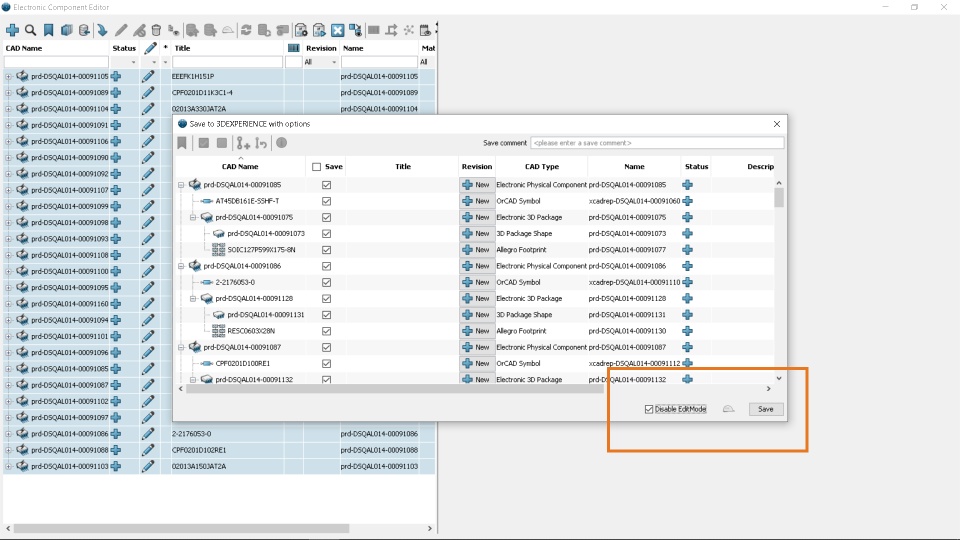Click the trash can Delete icon
This screenshot has width=960, height=540.
click(x=156, y=30)
